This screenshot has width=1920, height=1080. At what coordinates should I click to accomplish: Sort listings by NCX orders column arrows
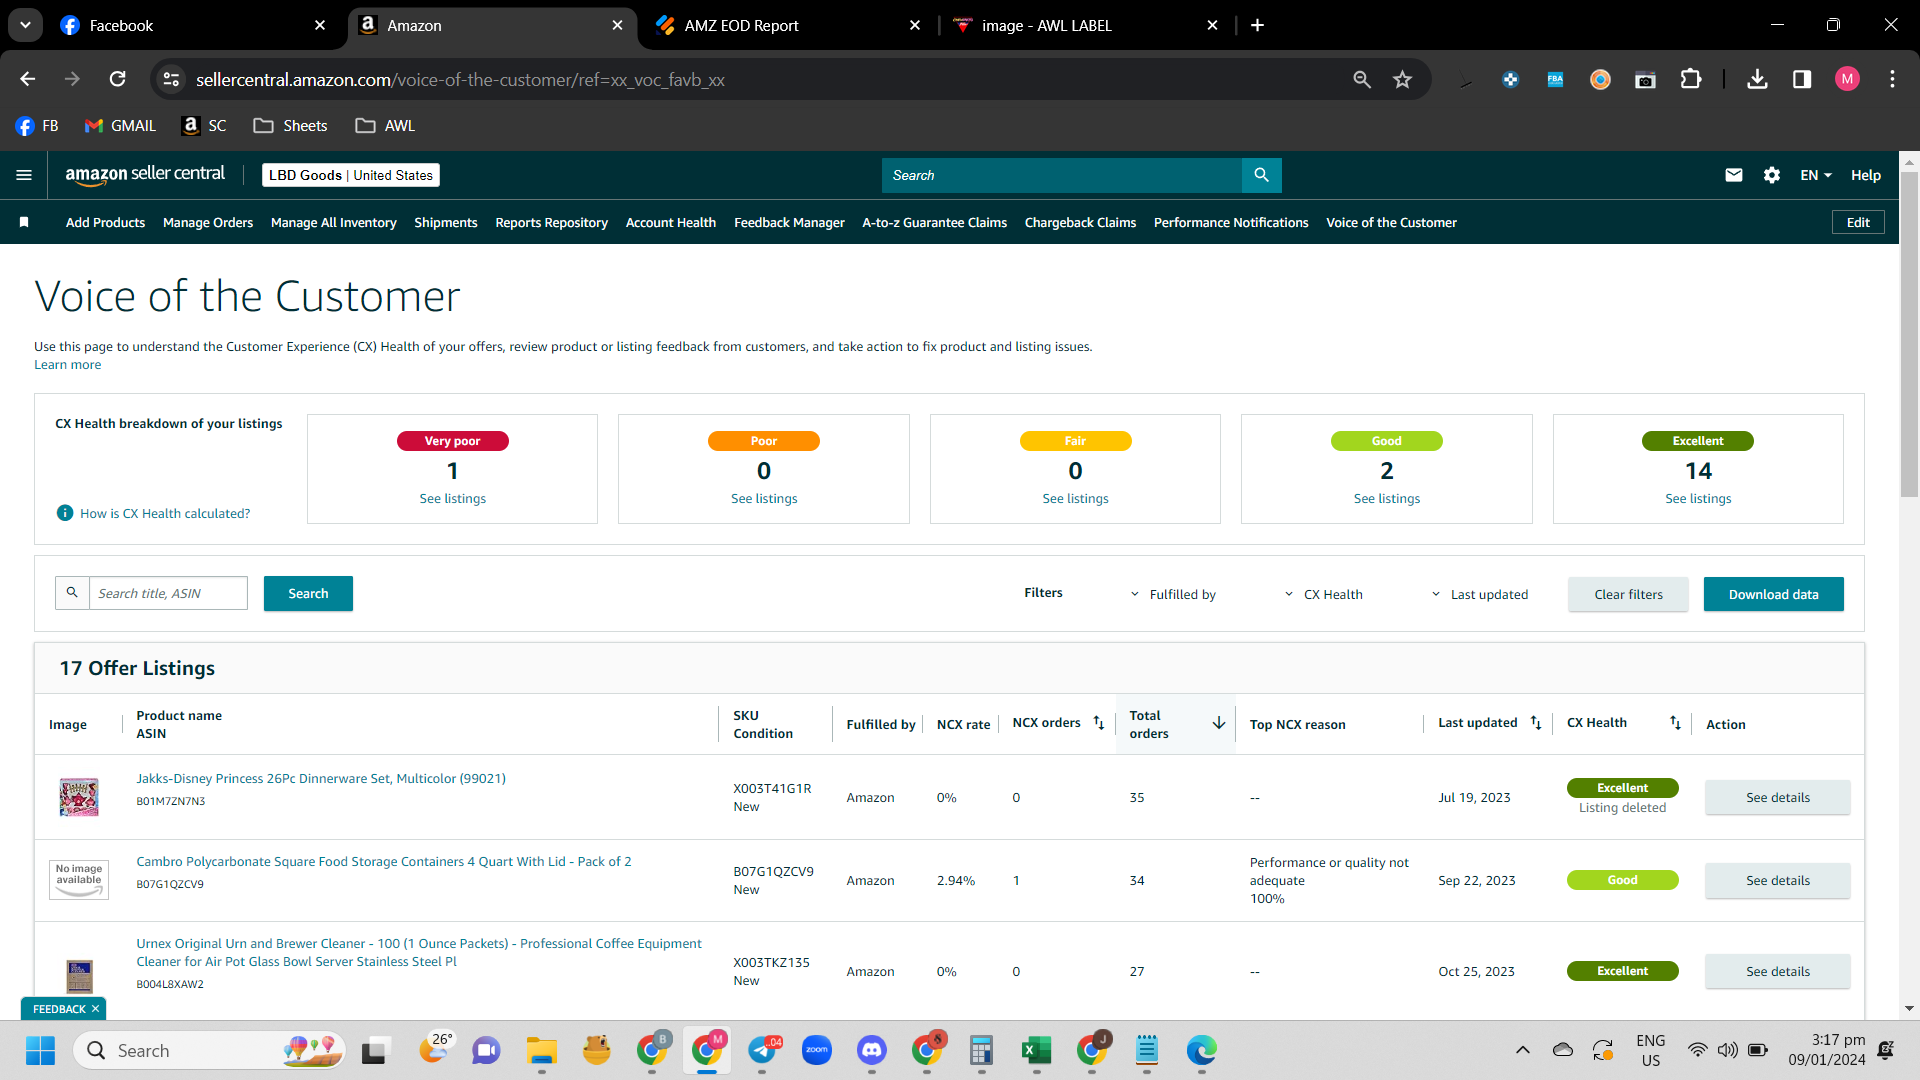[1099, 723]
